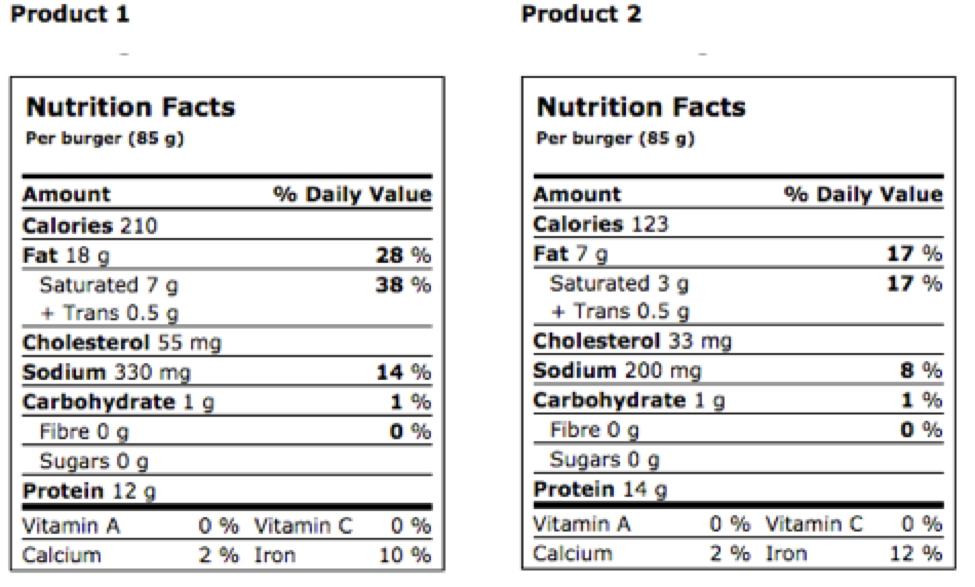
Task: Click Calories 210 row in Product 1
Action: click(90, 226)
